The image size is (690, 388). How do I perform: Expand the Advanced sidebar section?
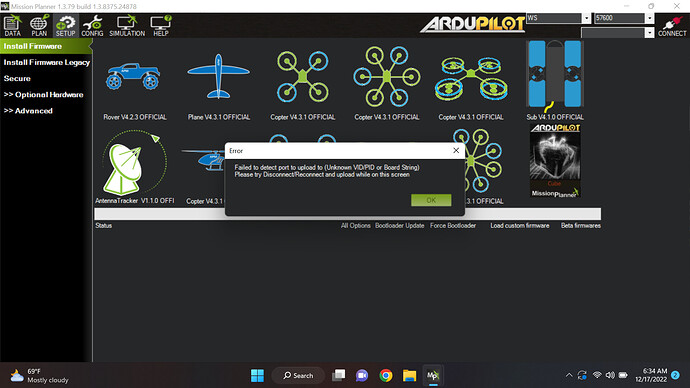(x=28, y=111)
